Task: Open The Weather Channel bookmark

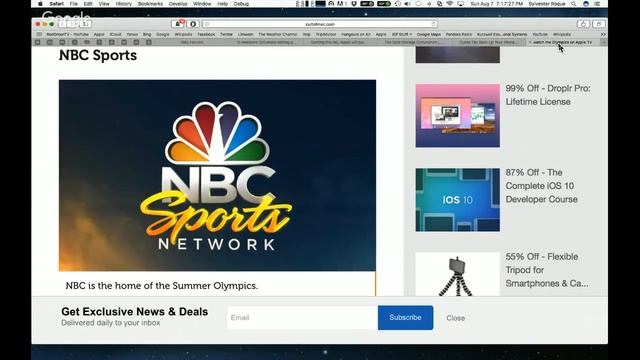Action: (278, 34)
